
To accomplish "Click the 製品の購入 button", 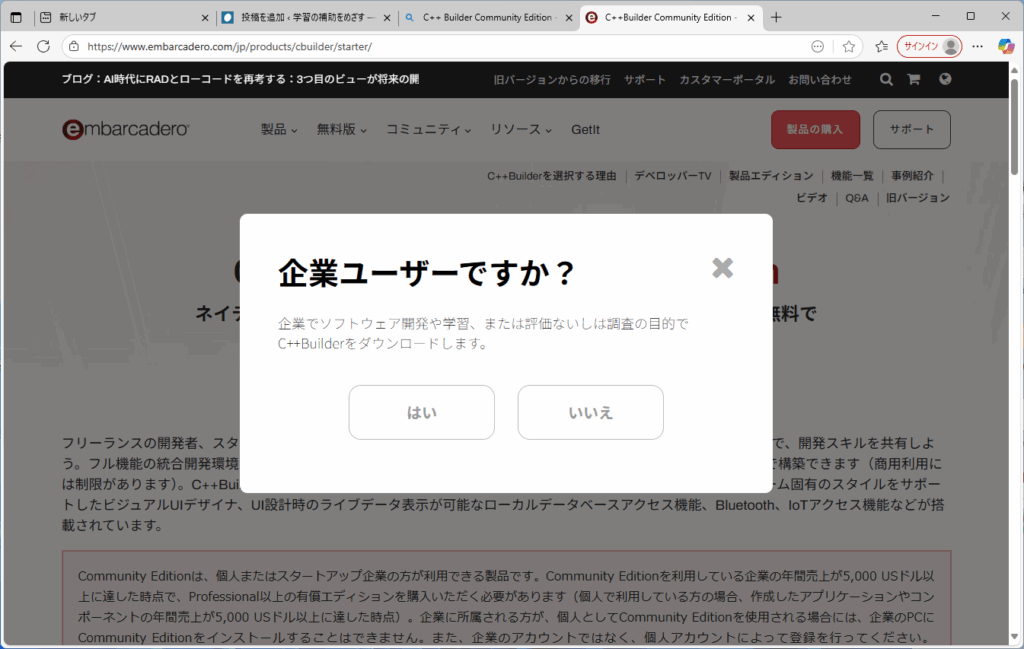I will point(815,129).
